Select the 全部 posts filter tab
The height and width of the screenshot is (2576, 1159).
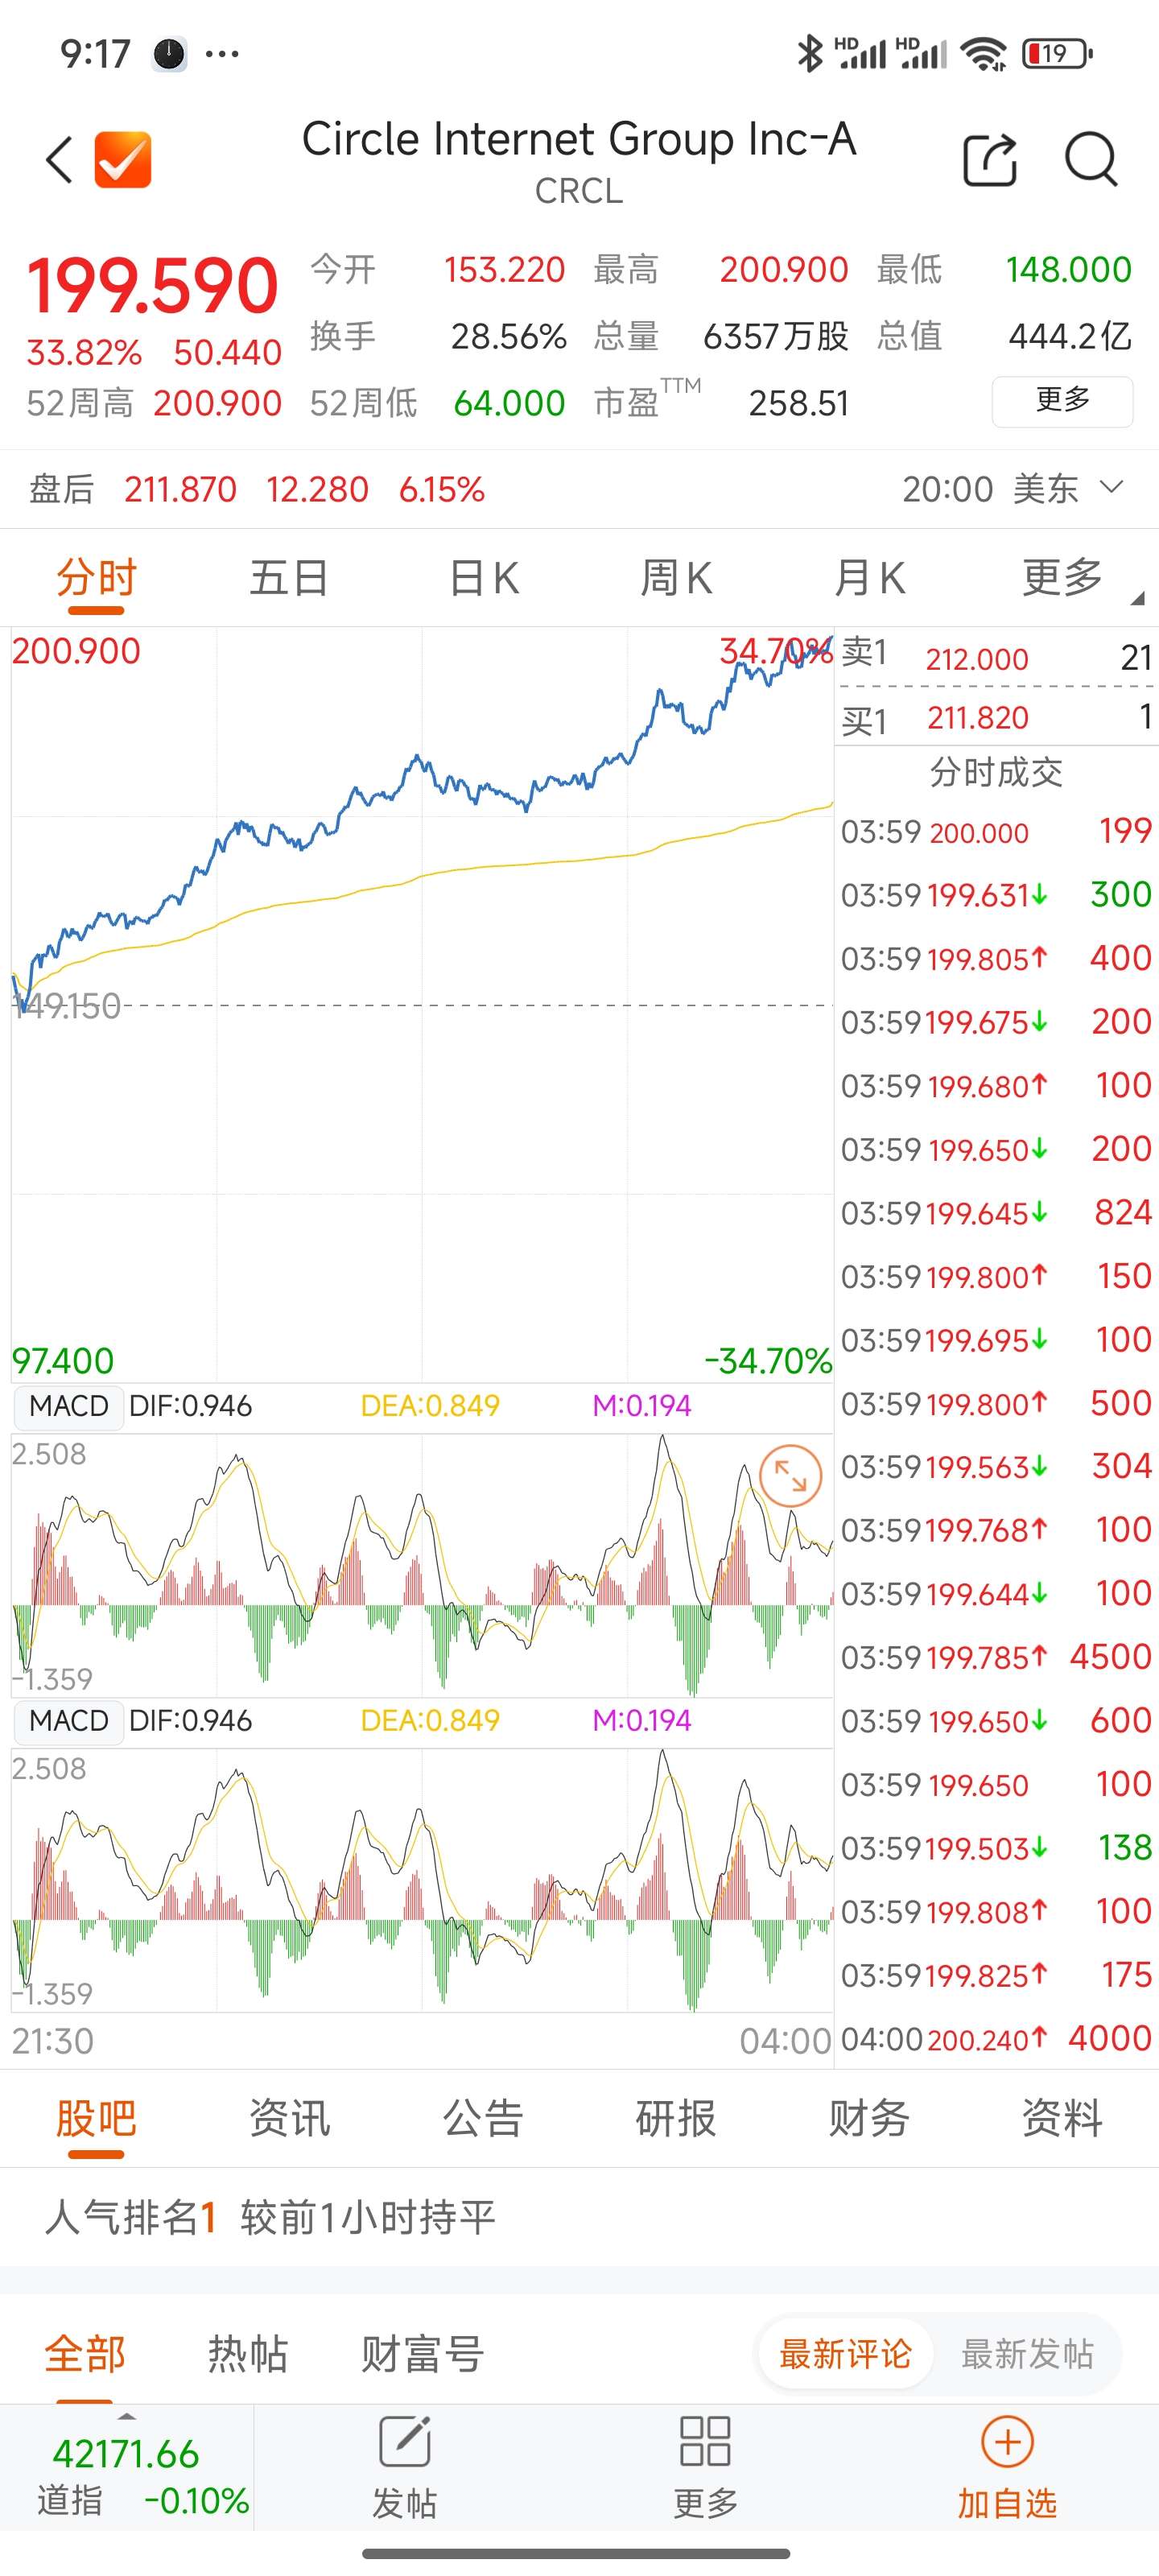(85, 2354)
